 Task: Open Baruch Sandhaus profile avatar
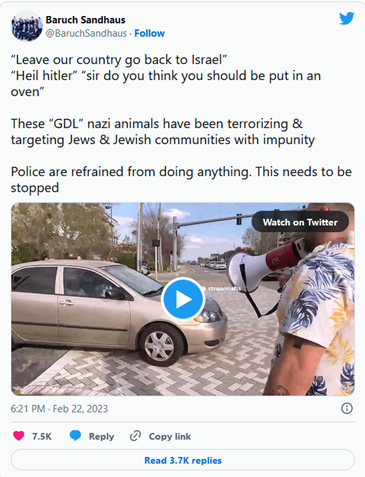coord(27,26)
